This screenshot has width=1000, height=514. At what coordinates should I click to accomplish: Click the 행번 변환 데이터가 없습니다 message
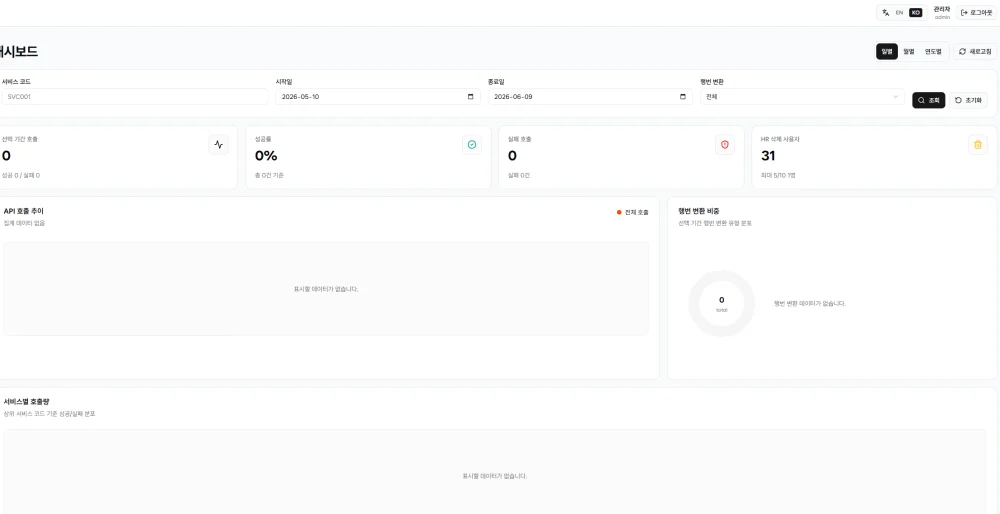tap(810, 304)
